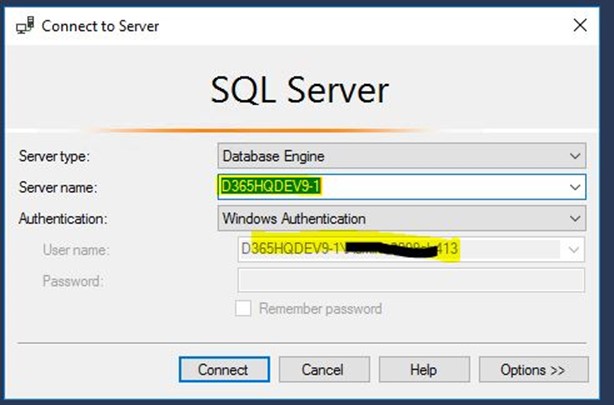Click the Connect to Server title icon
Screen dimensions: 614x405
[25, 26]
